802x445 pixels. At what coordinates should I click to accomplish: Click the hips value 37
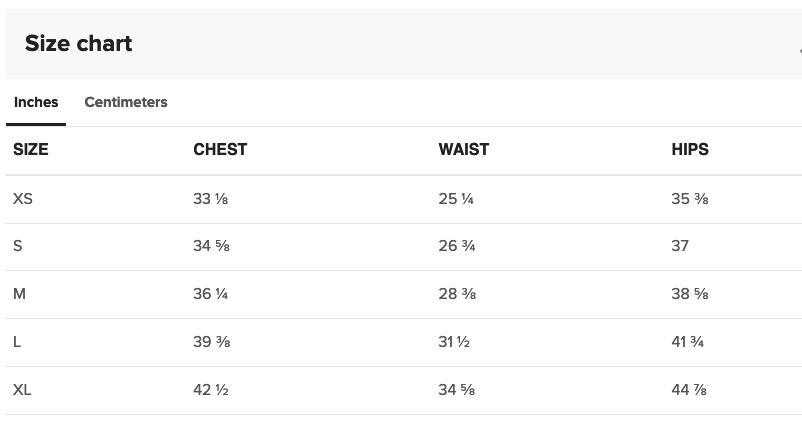coord(680,246)
